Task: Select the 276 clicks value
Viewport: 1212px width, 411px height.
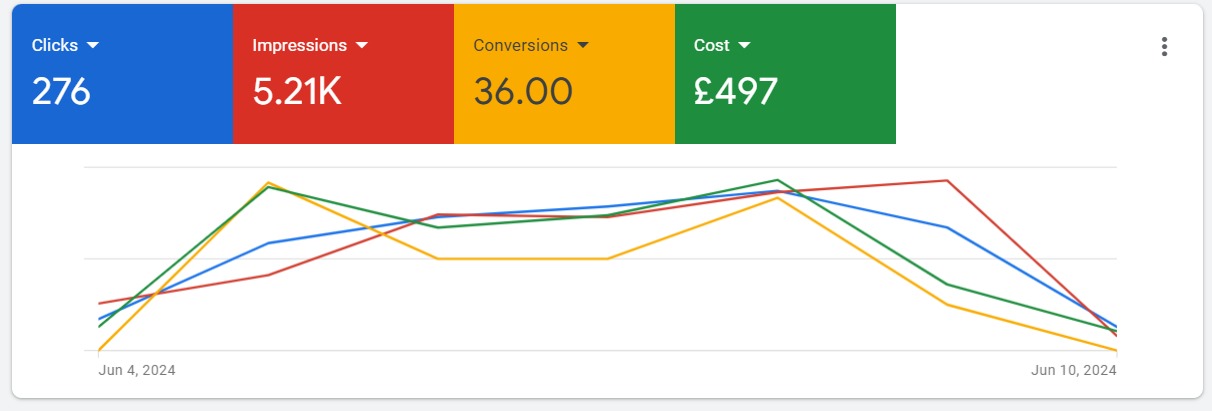Action: (x=61, y=91)
